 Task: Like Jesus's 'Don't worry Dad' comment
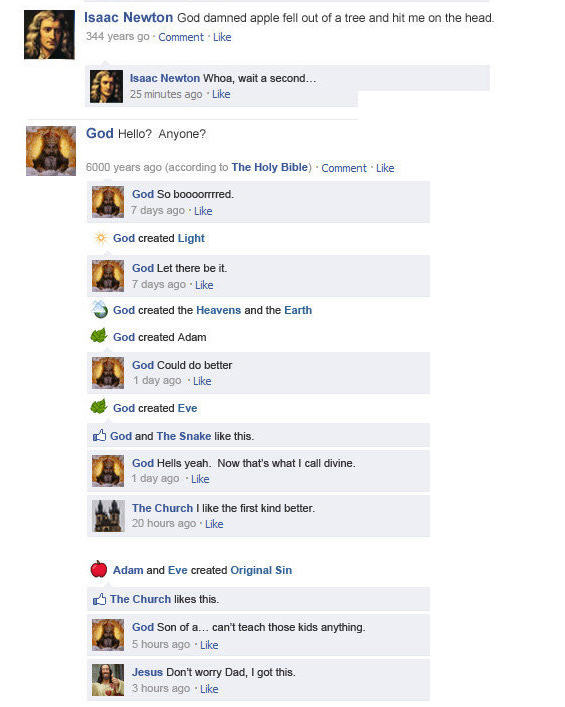pos(209,689)
